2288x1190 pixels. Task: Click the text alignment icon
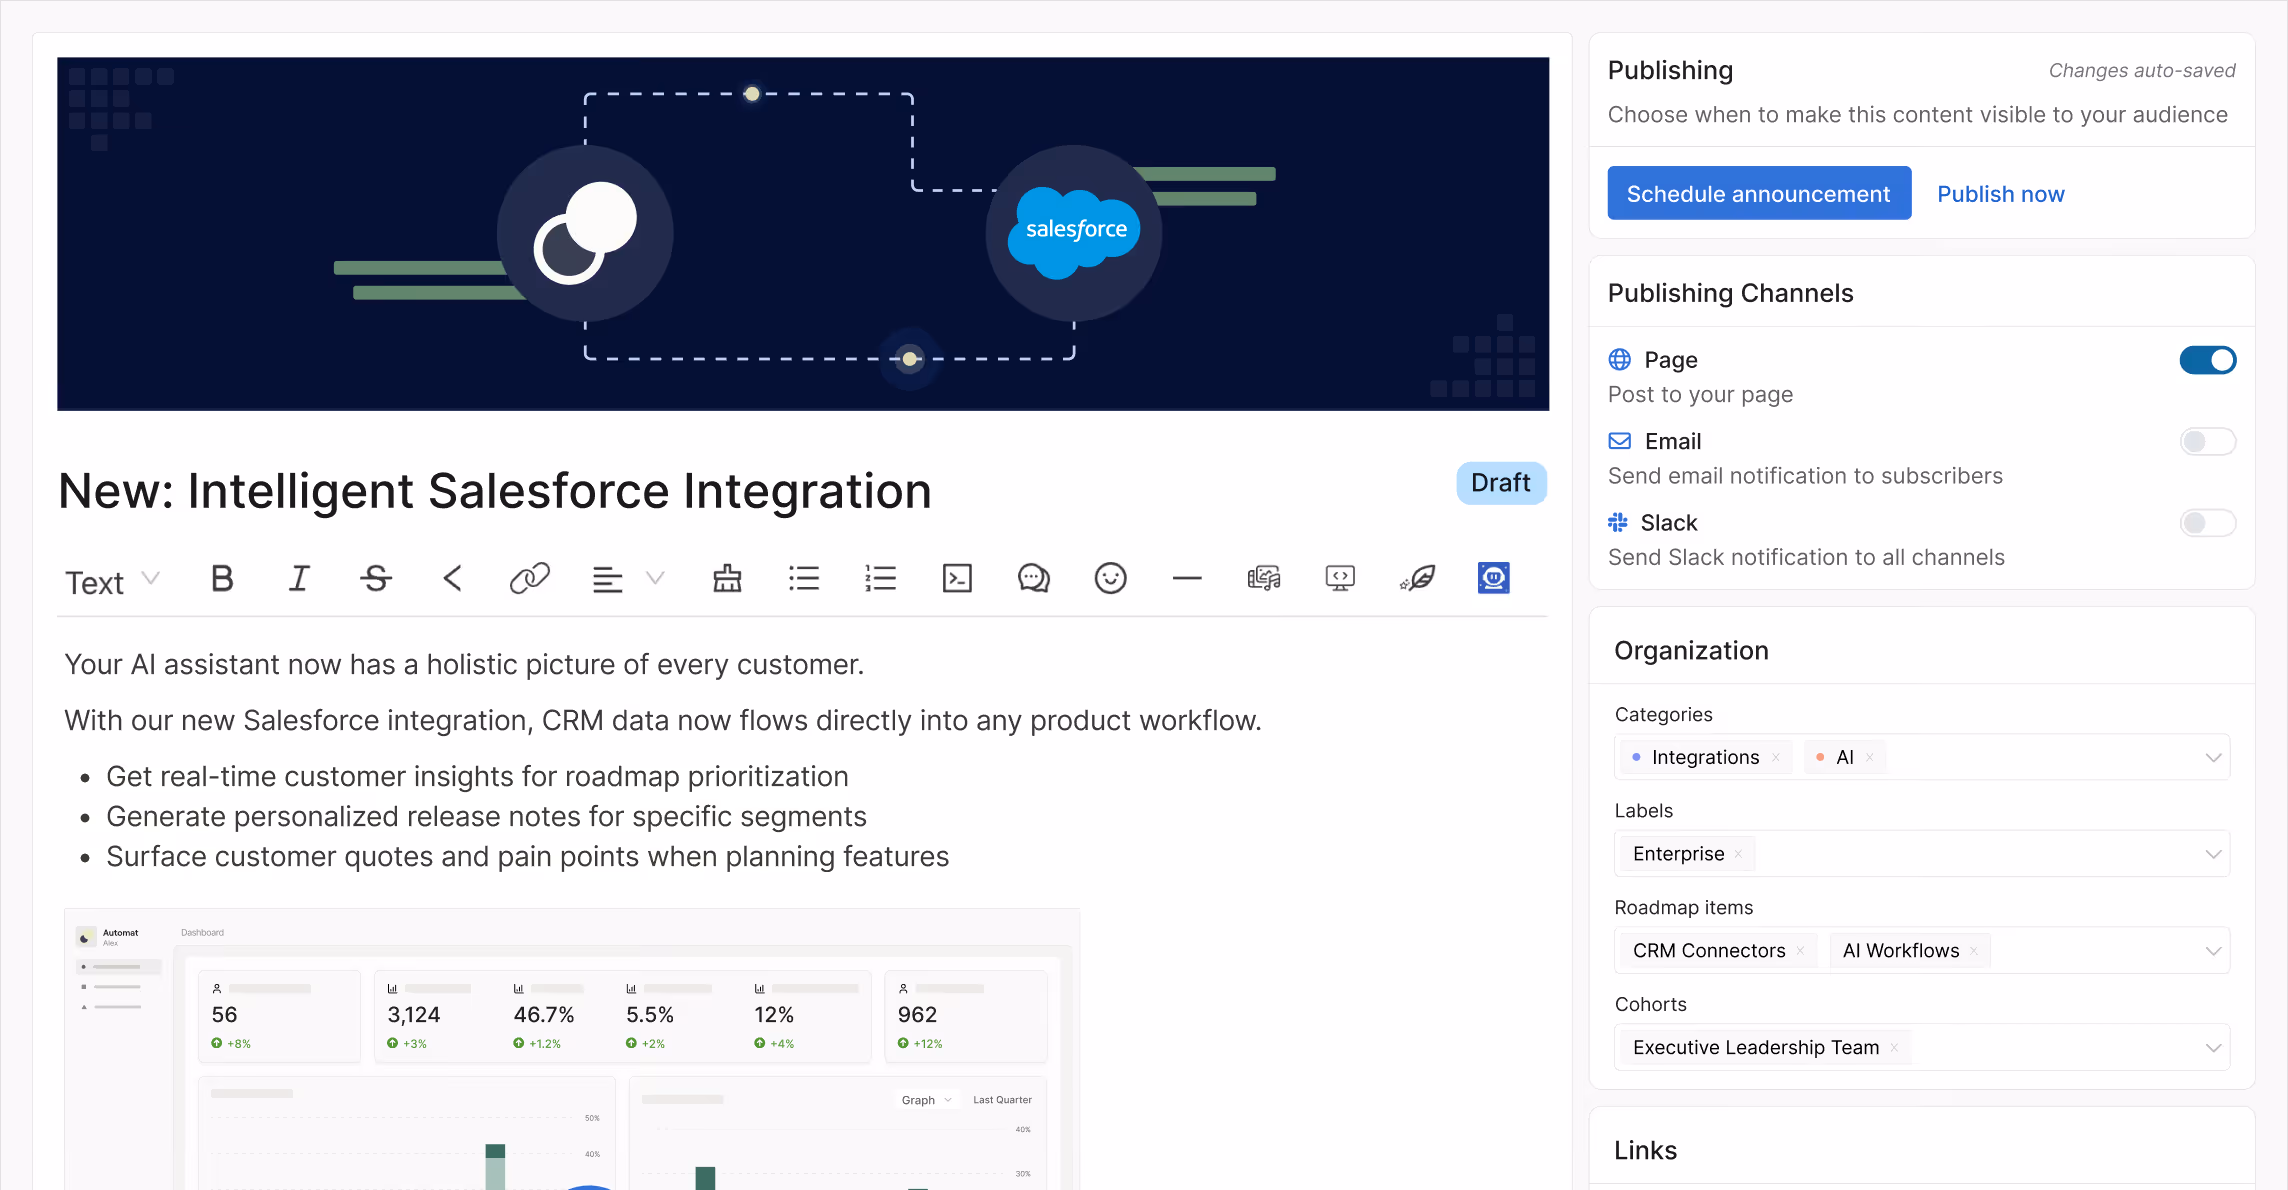(607, 579)
